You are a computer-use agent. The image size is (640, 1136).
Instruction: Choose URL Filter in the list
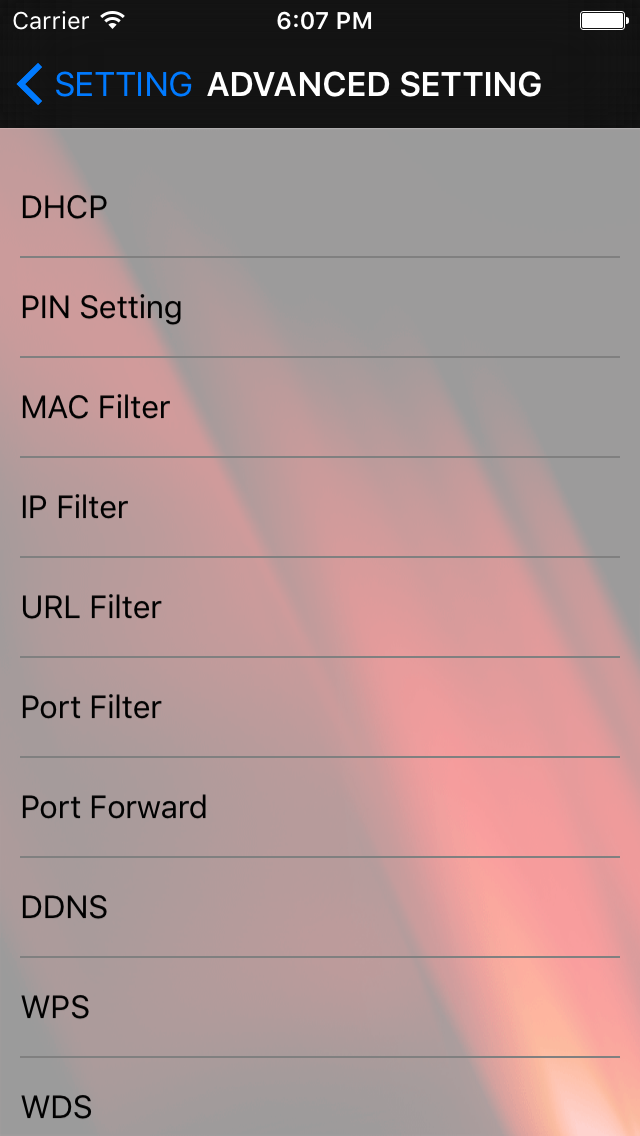(320, 607)
